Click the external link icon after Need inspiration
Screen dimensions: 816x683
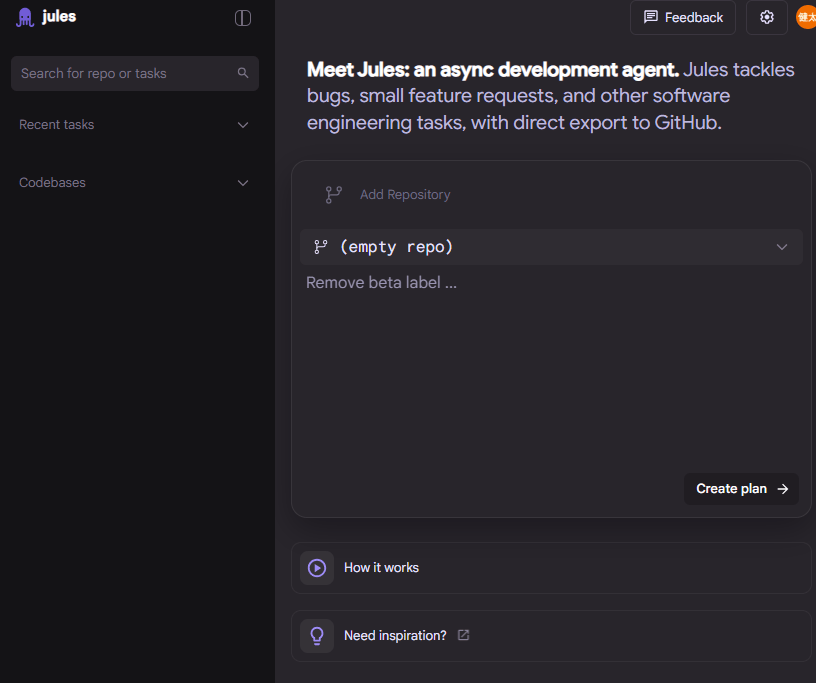463,635
